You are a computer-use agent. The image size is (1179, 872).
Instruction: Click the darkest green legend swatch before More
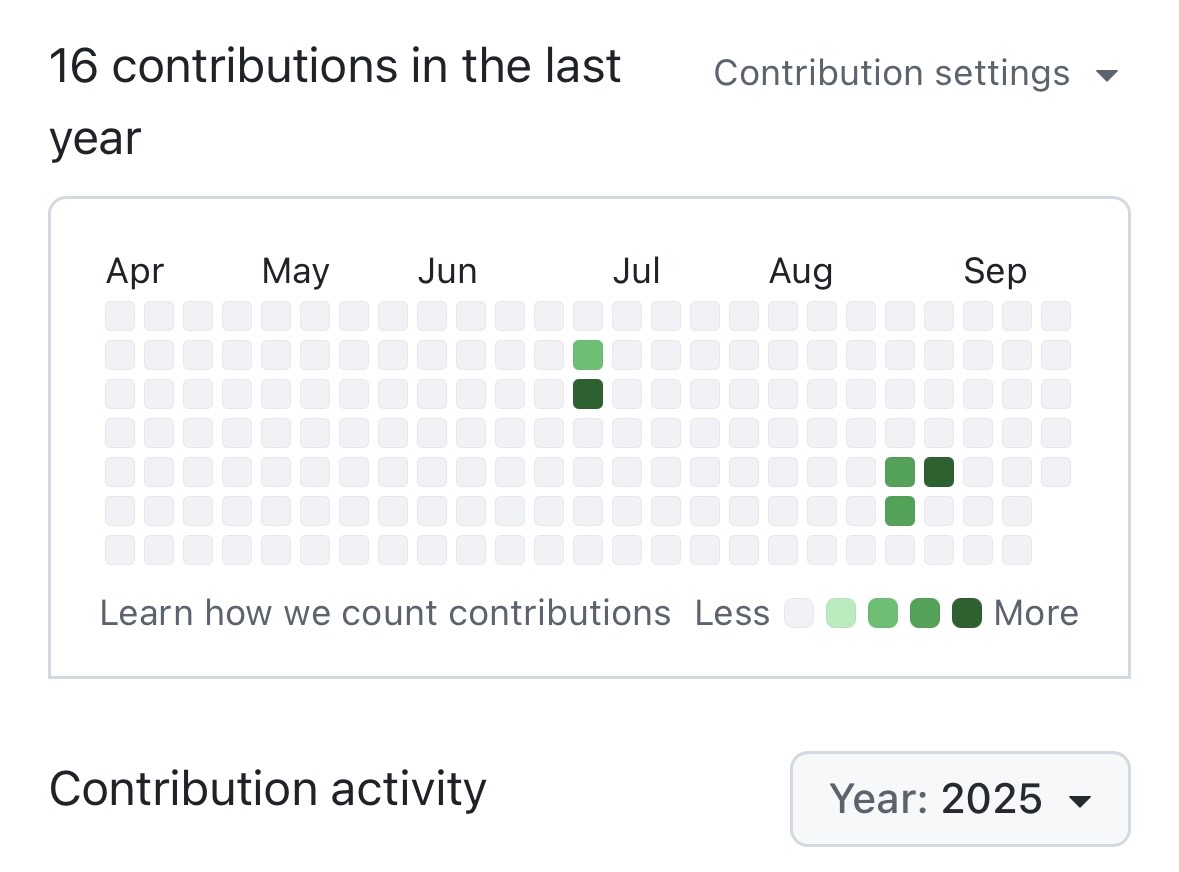[x=967, y=613]
